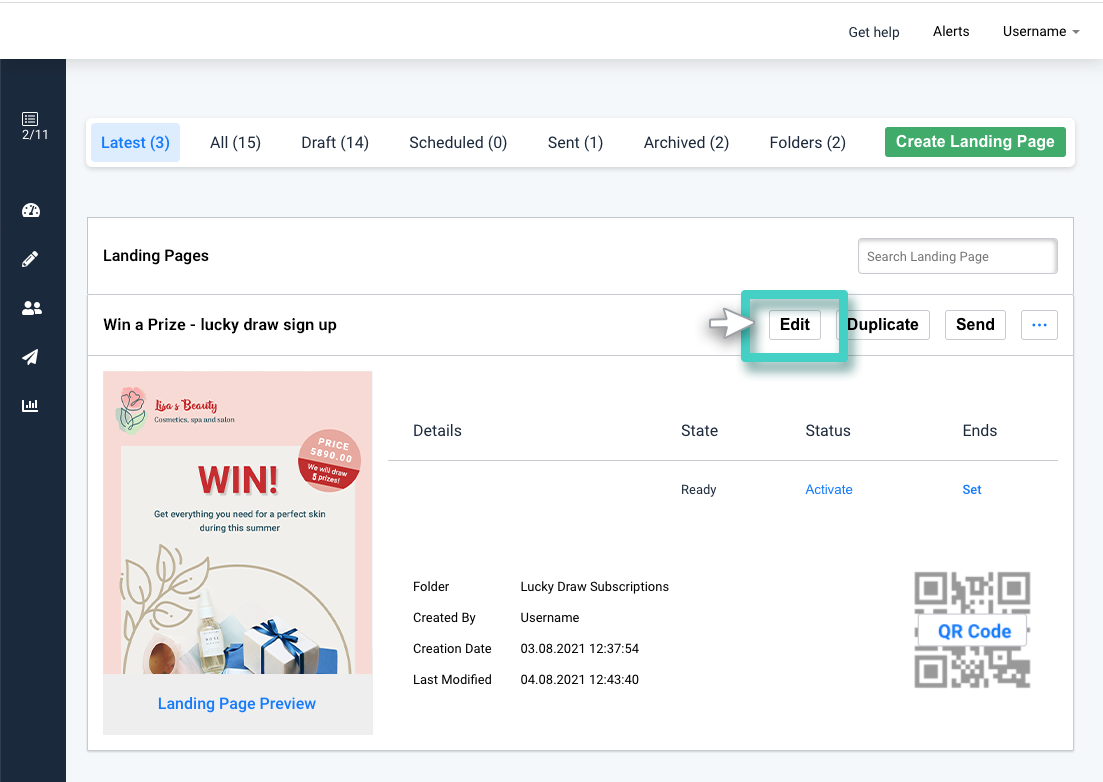Click the Ends column header
This screenshot has width=1103, height=782.
tap(979, 430)
